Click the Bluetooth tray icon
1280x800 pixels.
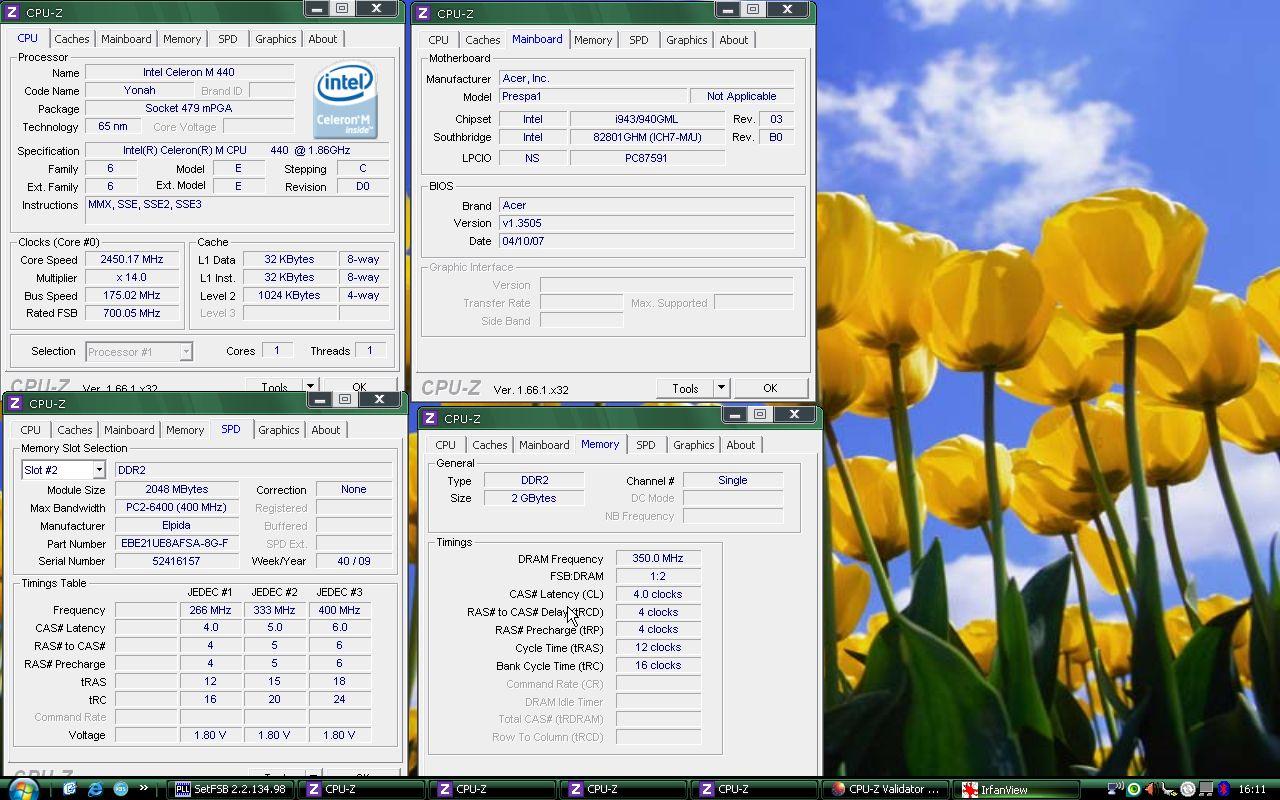pos(1223,789)
